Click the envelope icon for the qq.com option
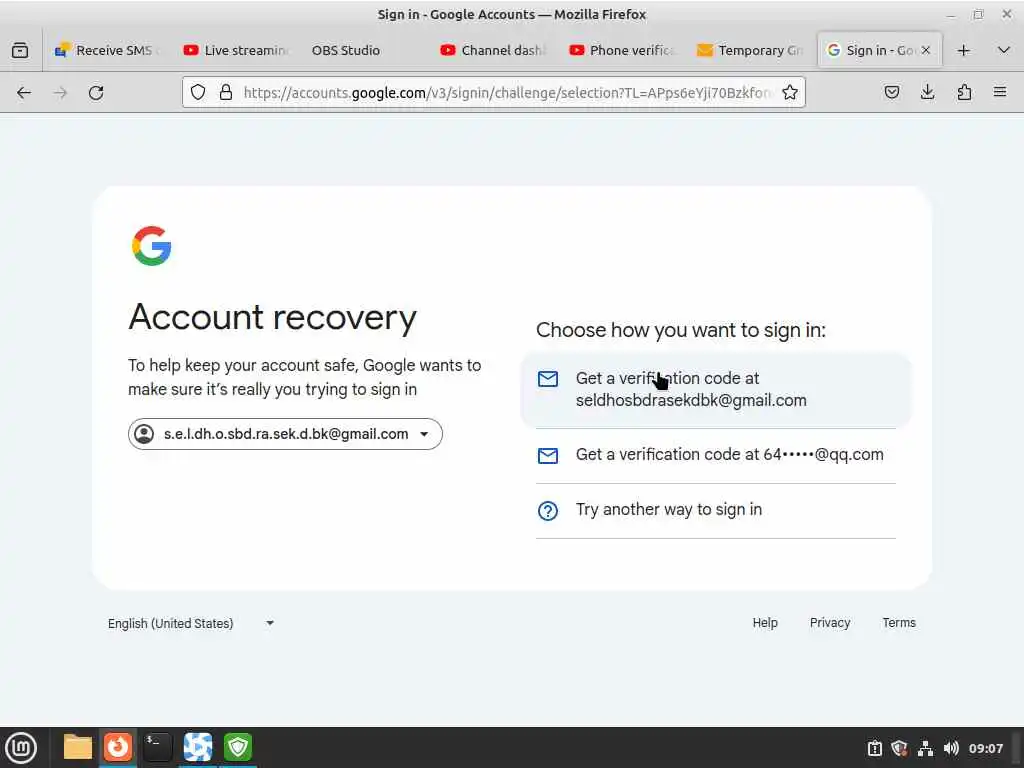Viewport: 1024px width, 768px height. 548,455
